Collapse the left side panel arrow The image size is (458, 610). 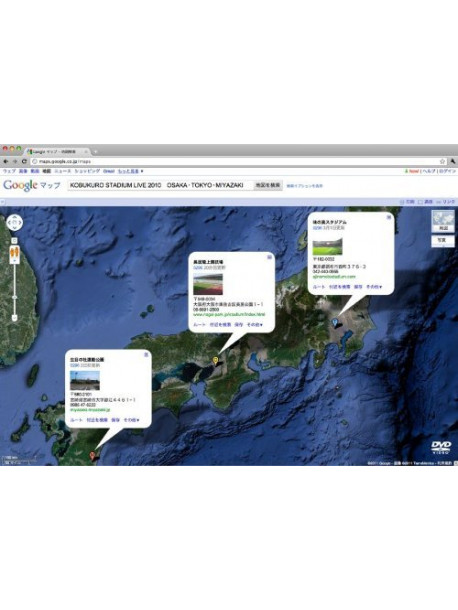[2, 202]
